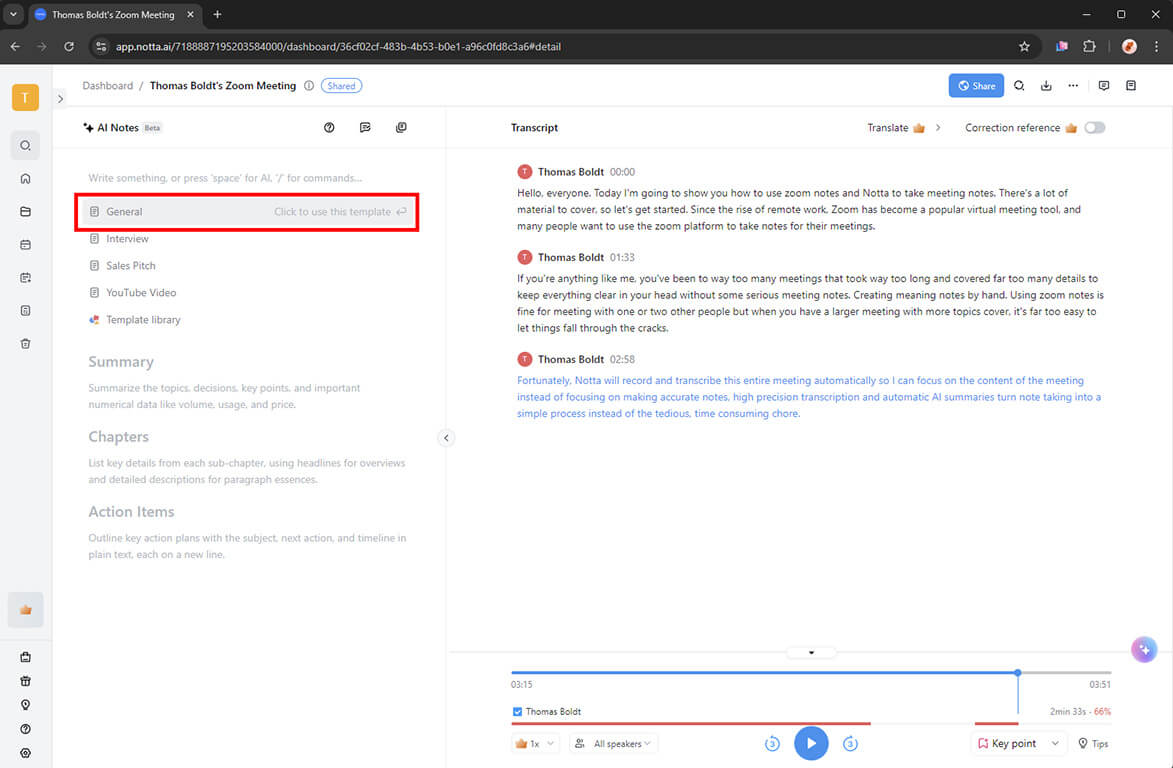Click the Action Items heading in AI Notes
The height and width of the screenshot is (768, 1173).
coord(131,512)
